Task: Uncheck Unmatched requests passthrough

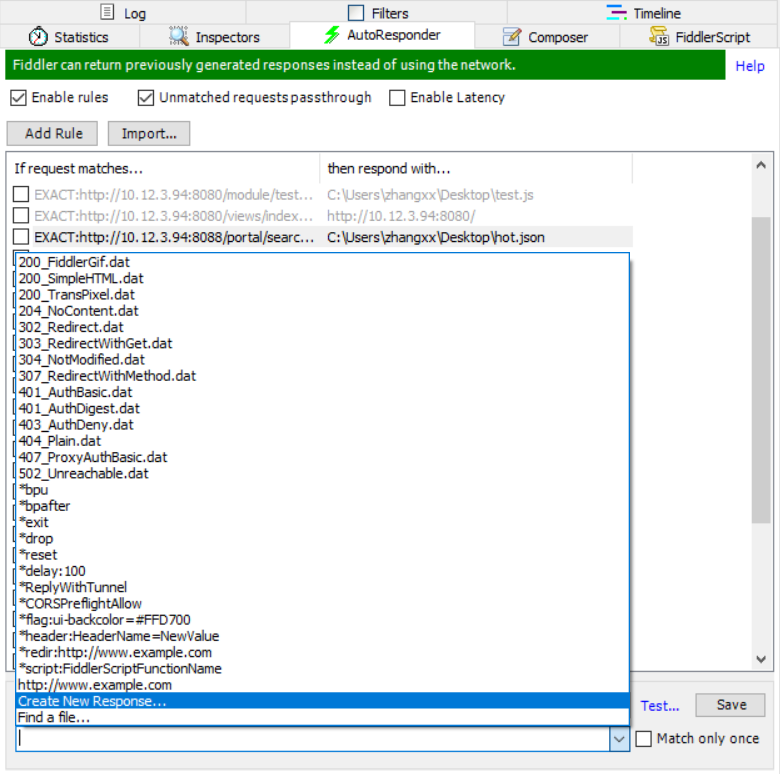Action: tap(146, 97)
